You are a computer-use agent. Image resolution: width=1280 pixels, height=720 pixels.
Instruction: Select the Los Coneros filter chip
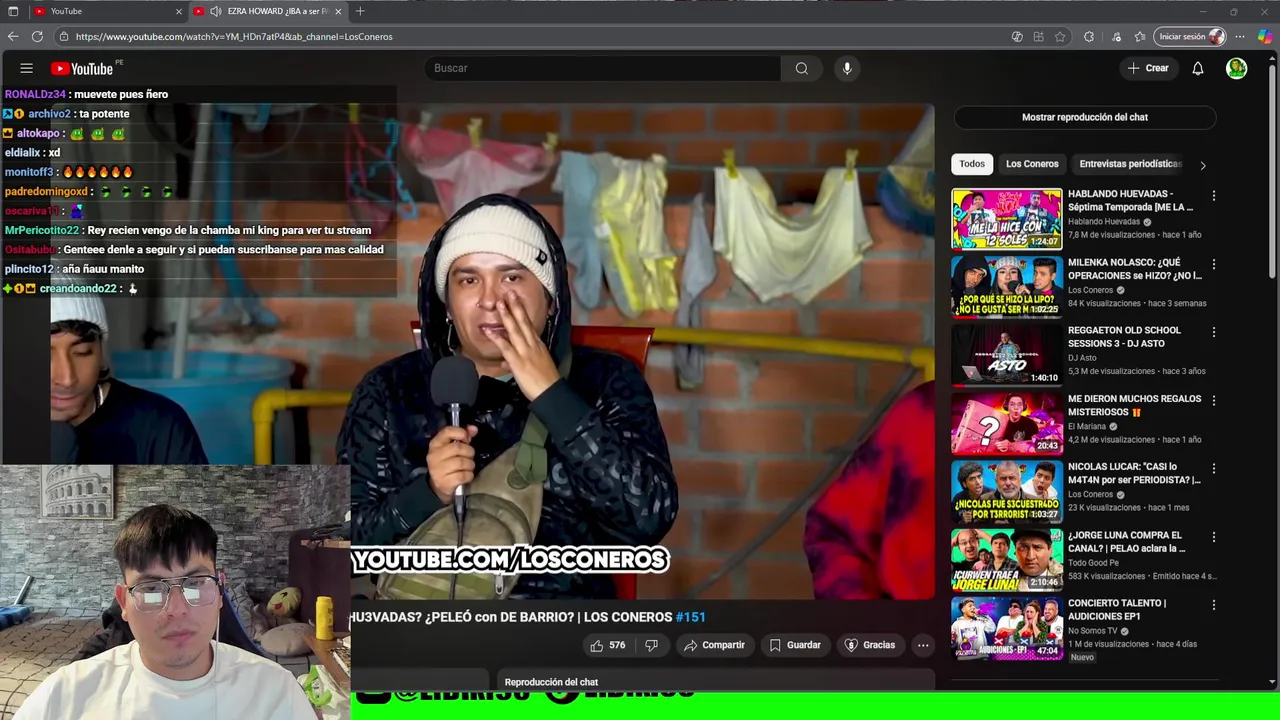(1032, 164)
